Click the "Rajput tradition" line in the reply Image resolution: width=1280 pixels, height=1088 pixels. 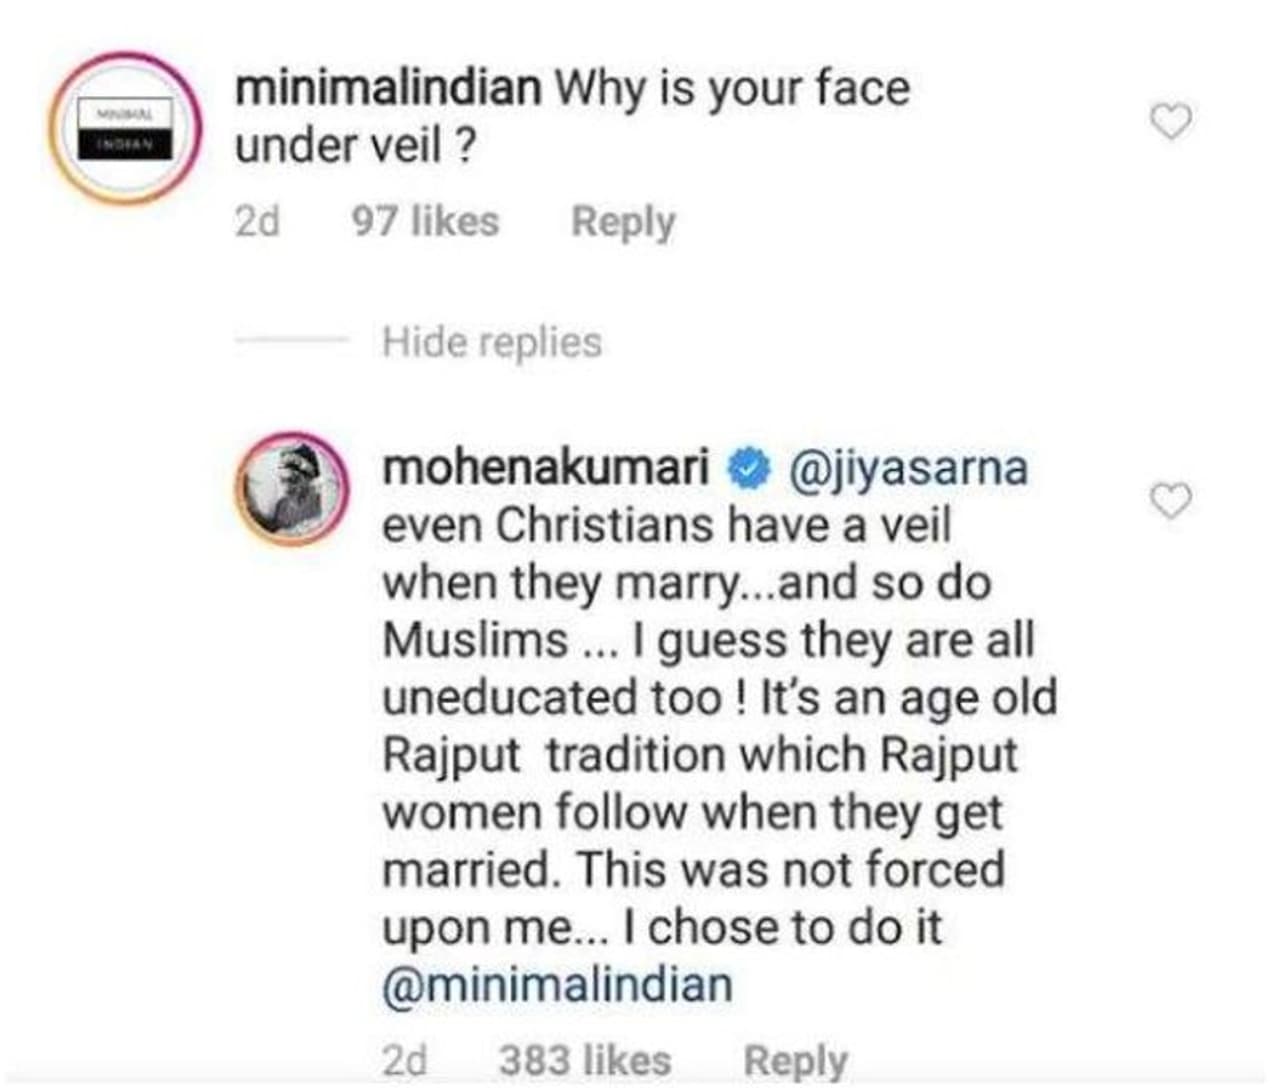click(700, 756)
